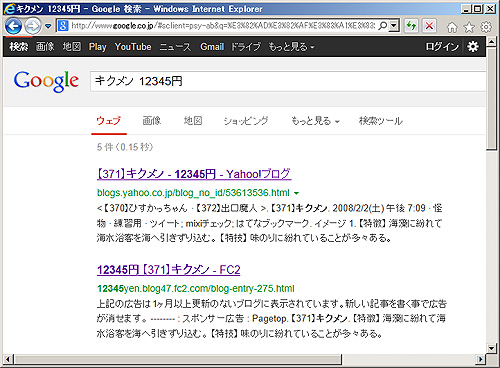Click the 5 件 (0.15 秒) result count text
This screenshot has width=500, height=368.
click(125, 147)
